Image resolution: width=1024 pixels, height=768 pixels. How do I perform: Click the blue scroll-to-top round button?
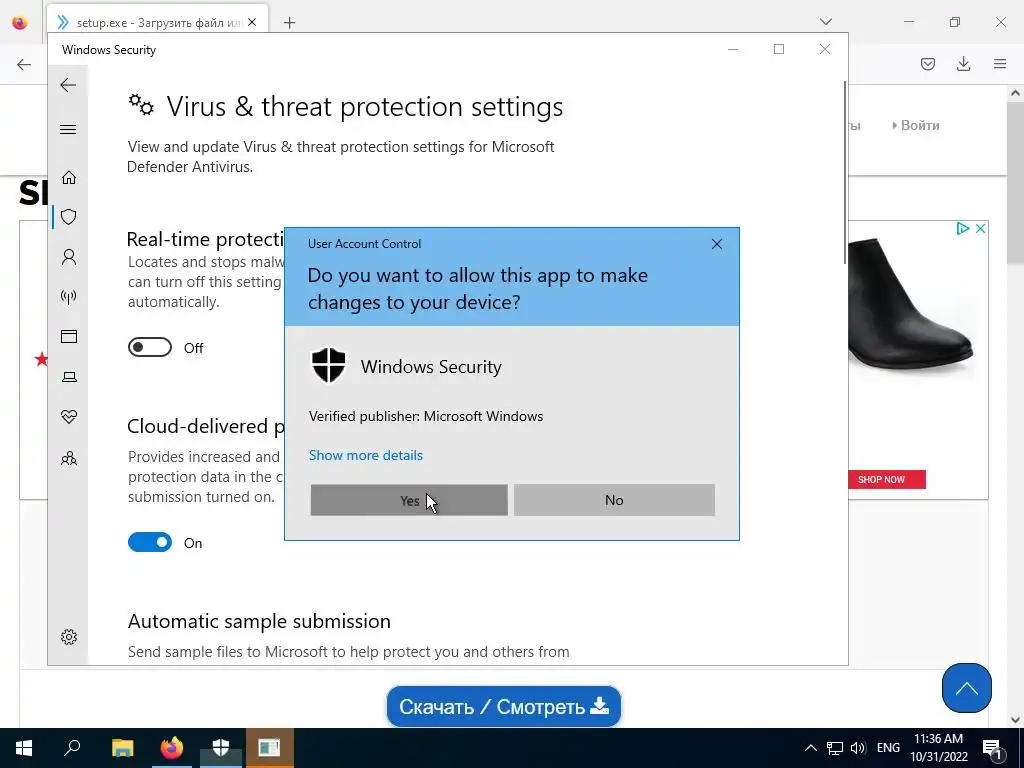point(967,688)
